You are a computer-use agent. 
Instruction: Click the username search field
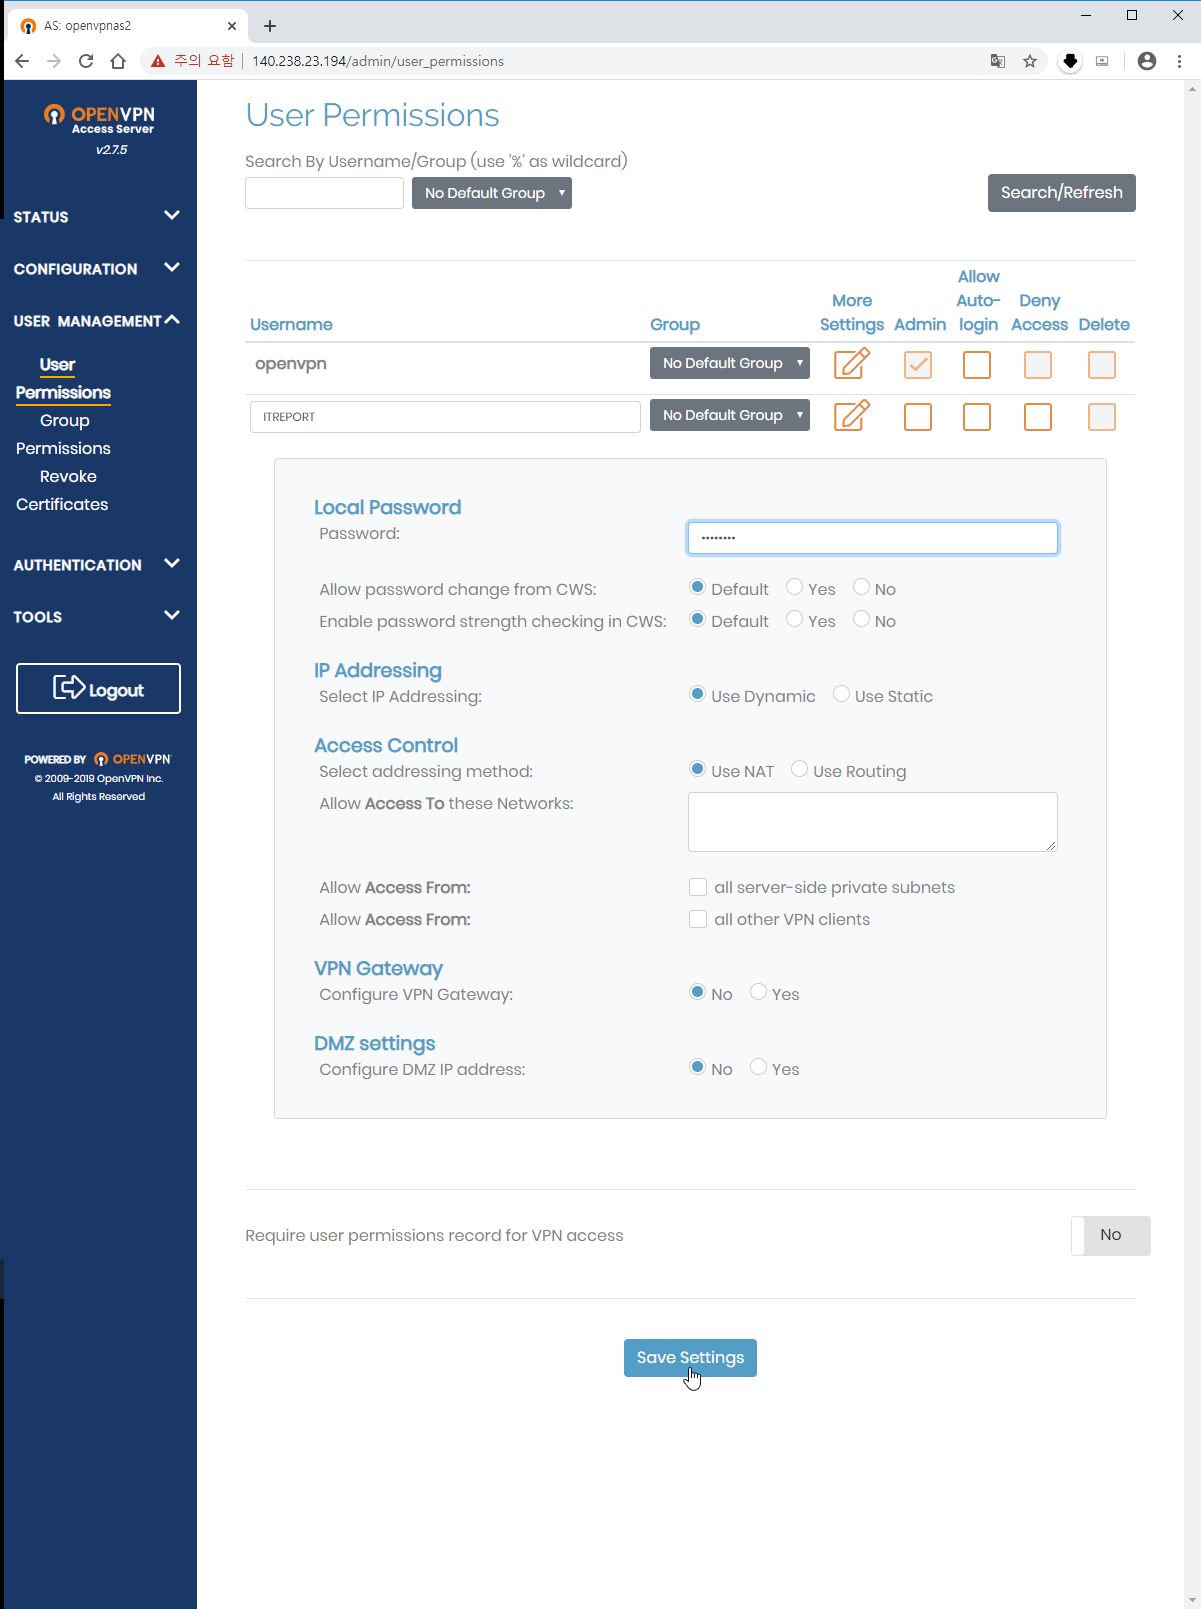click(x=324, y=193)
